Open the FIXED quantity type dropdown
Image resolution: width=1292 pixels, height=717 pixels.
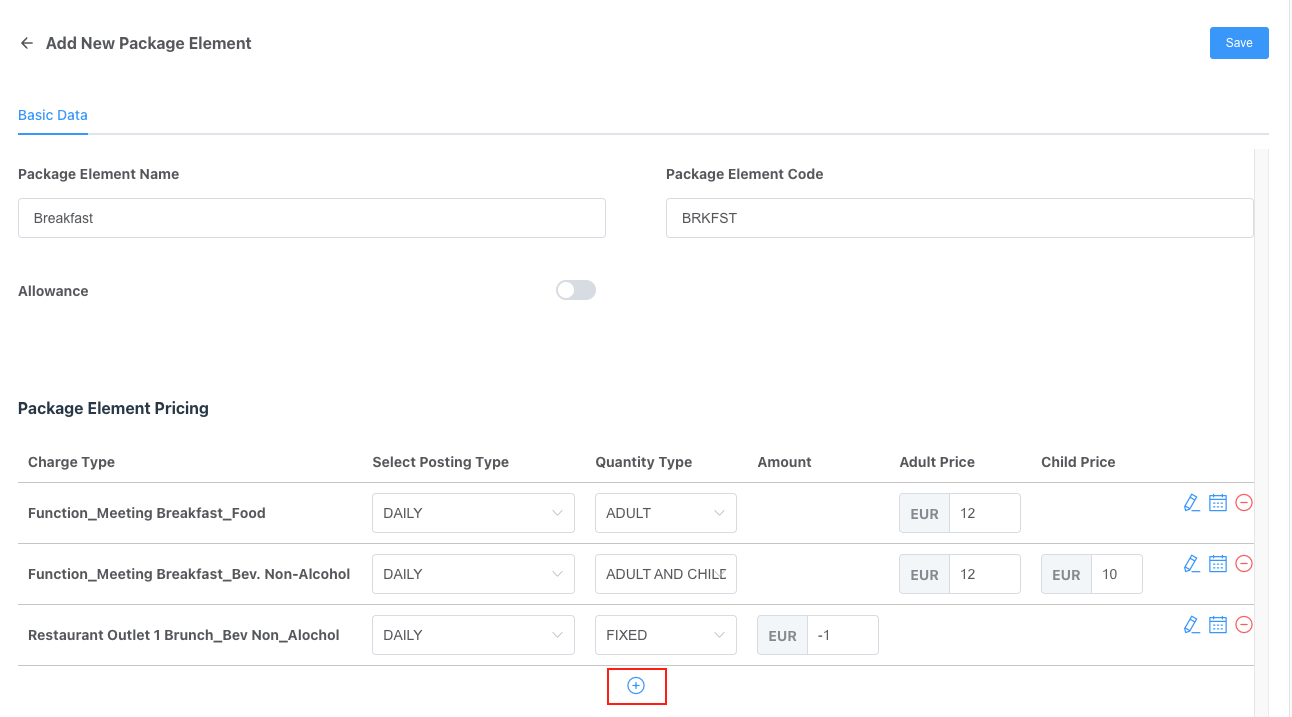click(x=665, y=635)
